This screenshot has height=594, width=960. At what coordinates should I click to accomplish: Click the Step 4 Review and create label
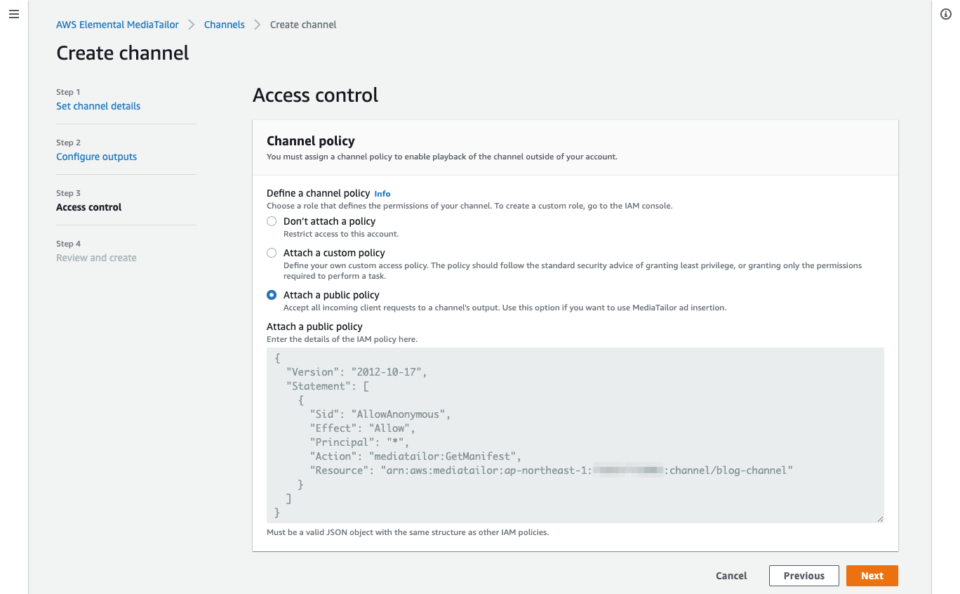tap(95, 257)
